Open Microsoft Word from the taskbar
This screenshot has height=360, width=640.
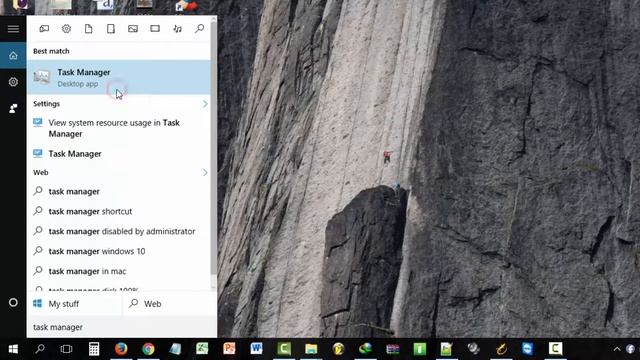tap(256, 349)
